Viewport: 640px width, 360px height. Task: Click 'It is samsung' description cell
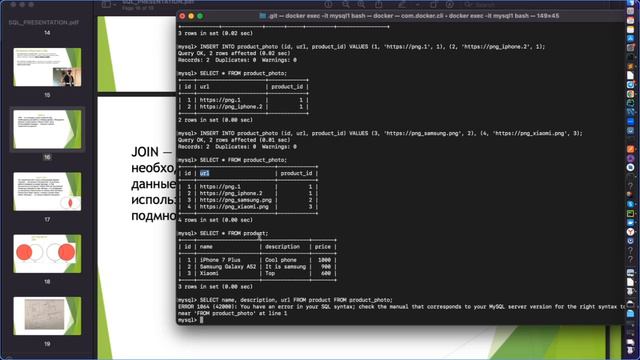(285, 267)
